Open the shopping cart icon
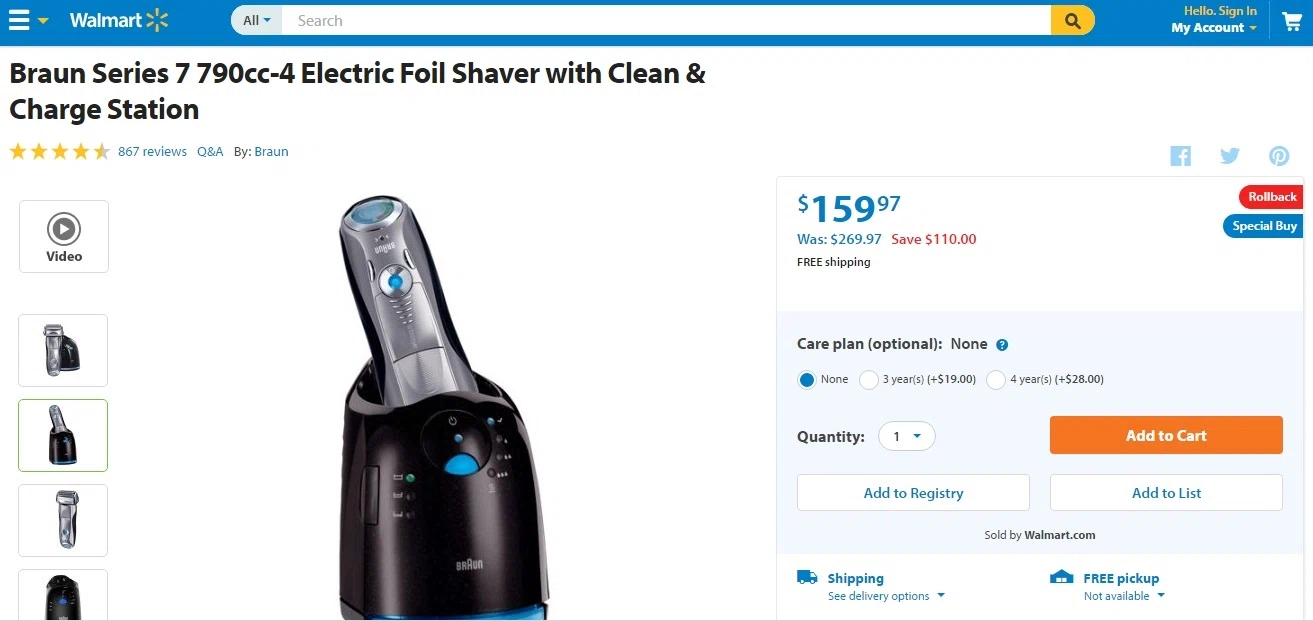The height and width of the screenshot is (621, 1313). tap(1292, 21)
